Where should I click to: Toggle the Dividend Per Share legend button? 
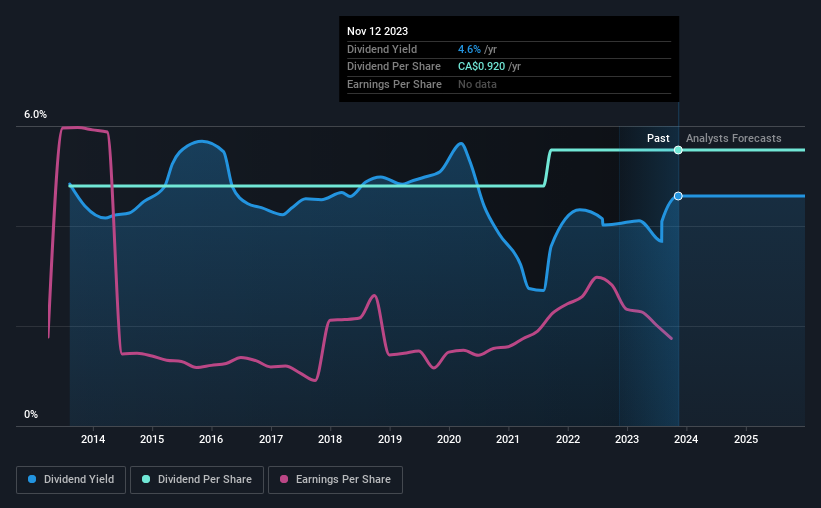click(197, 480)
